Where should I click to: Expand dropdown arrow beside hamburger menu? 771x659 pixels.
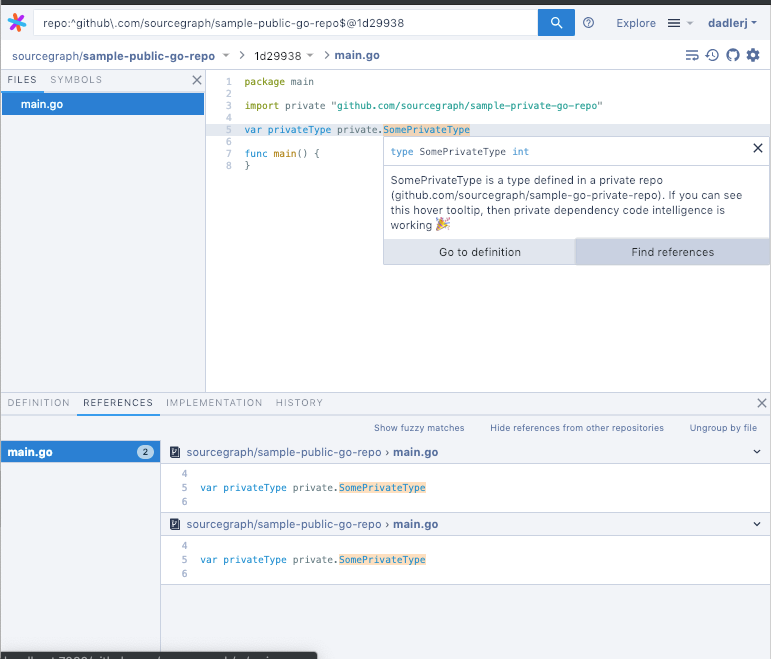(x=689, y=23)
